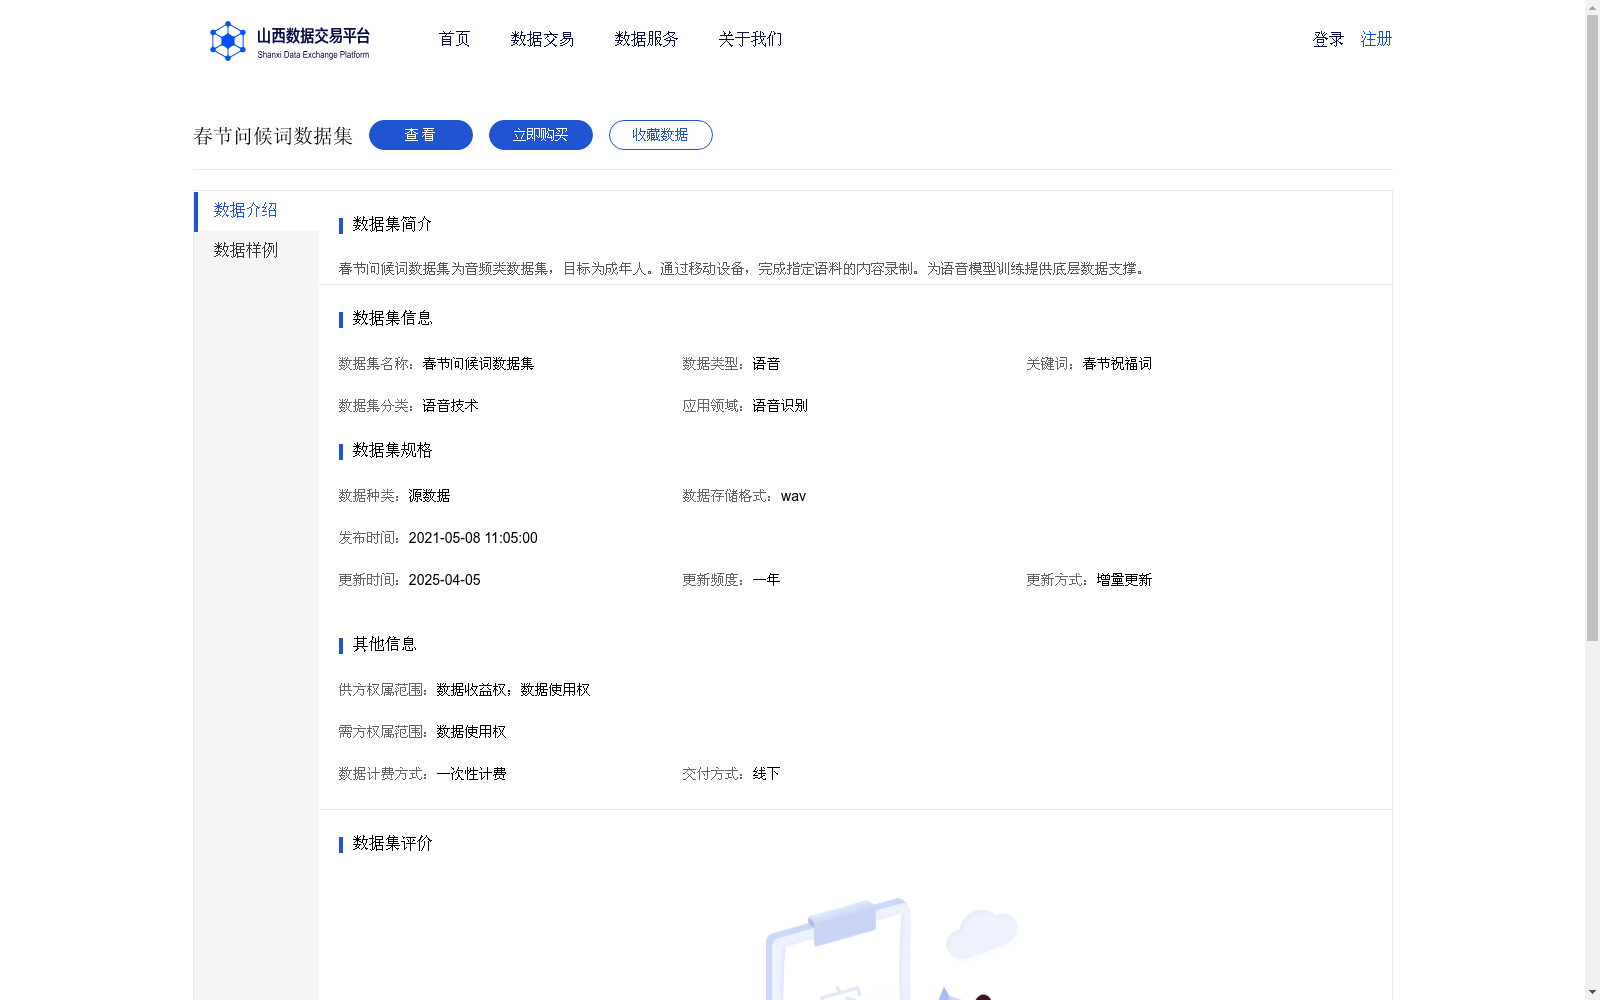The width and height of the screenshot is (1600, 1000).
Task: Click the update method value 增量更新
Action: point(1124,580)
